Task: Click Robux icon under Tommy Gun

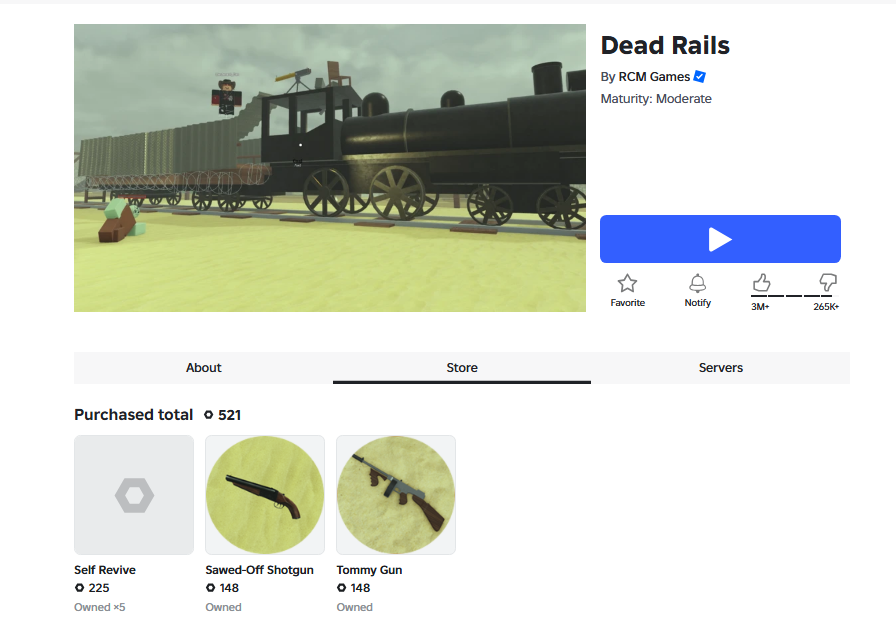Action: [x=341, y=587]
